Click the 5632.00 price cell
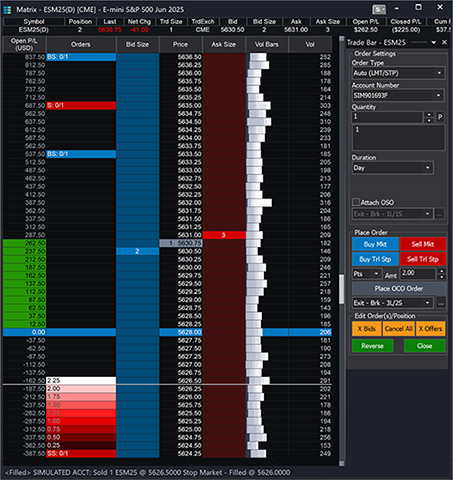453x480 pixels. tap(181, 203)
